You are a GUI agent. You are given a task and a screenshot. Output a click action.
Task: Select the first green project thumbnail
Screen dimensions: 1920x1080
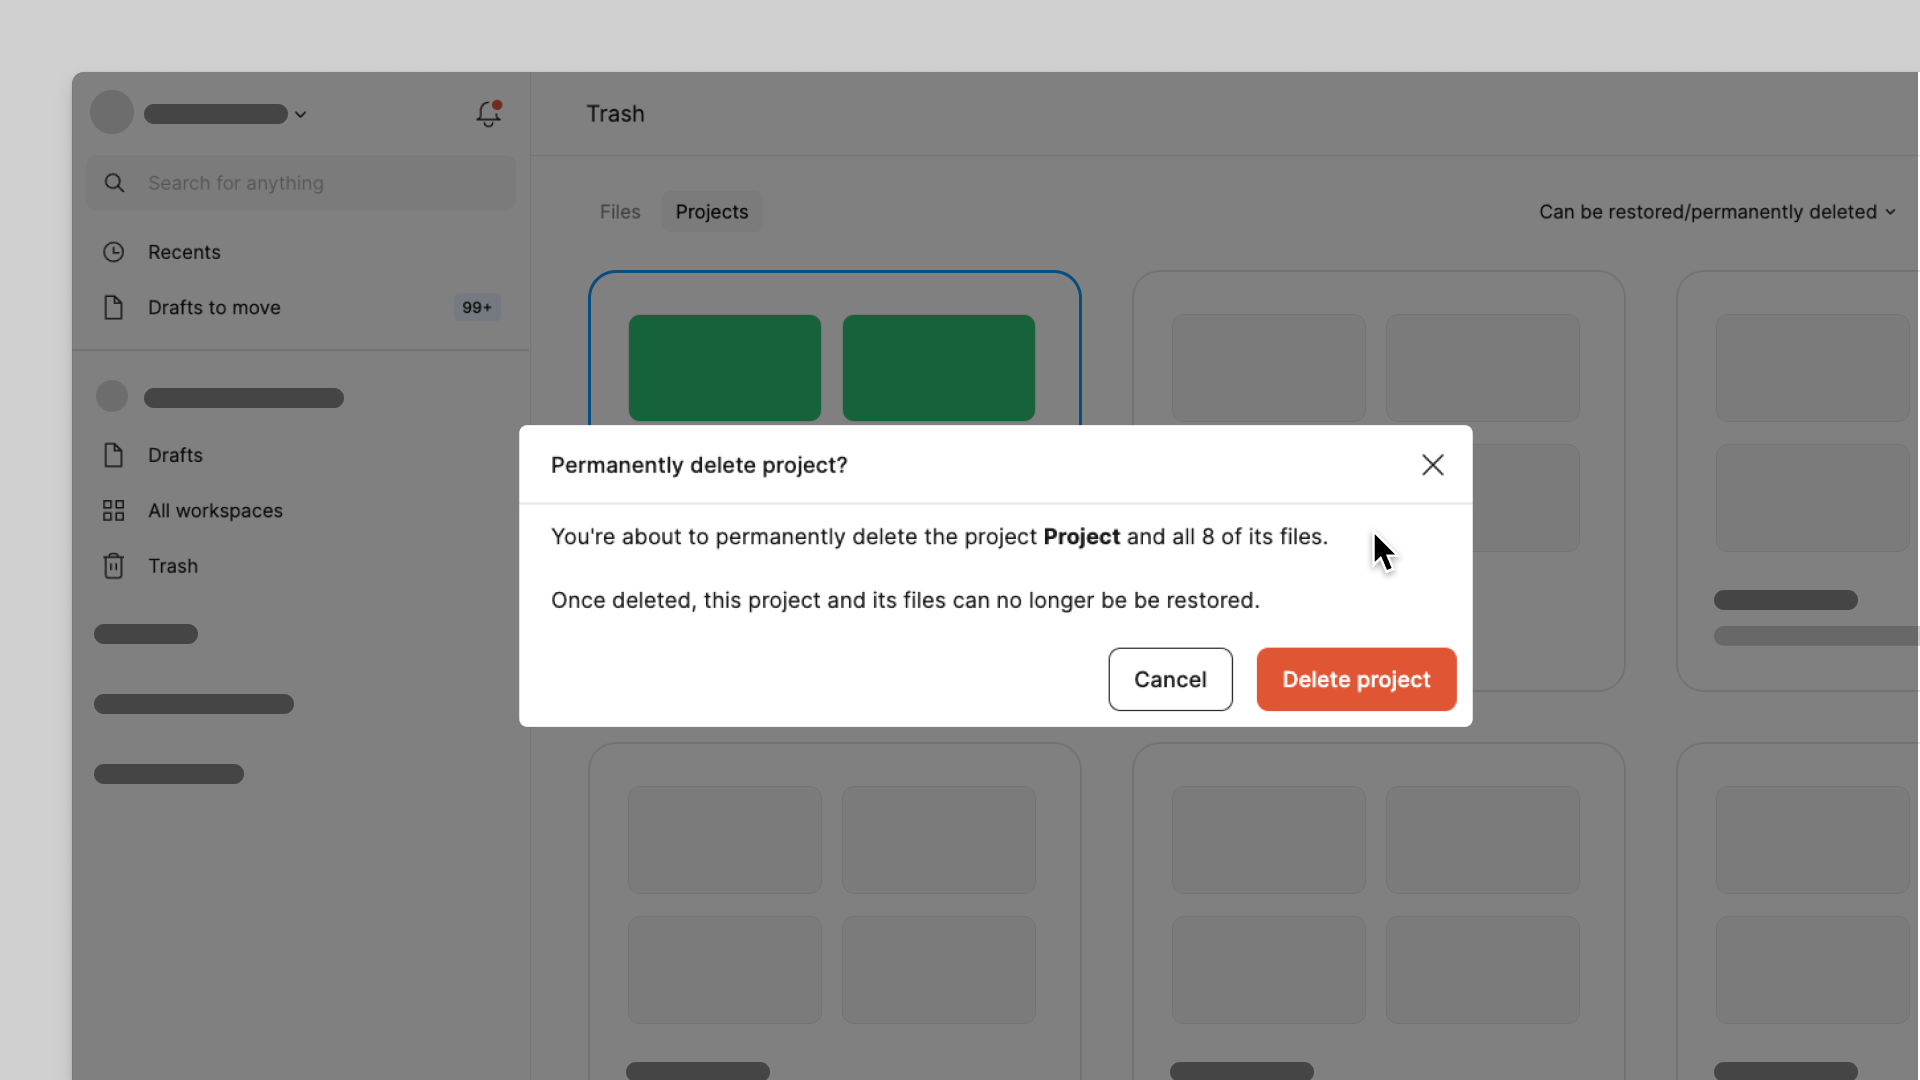(x=725, y=368)
